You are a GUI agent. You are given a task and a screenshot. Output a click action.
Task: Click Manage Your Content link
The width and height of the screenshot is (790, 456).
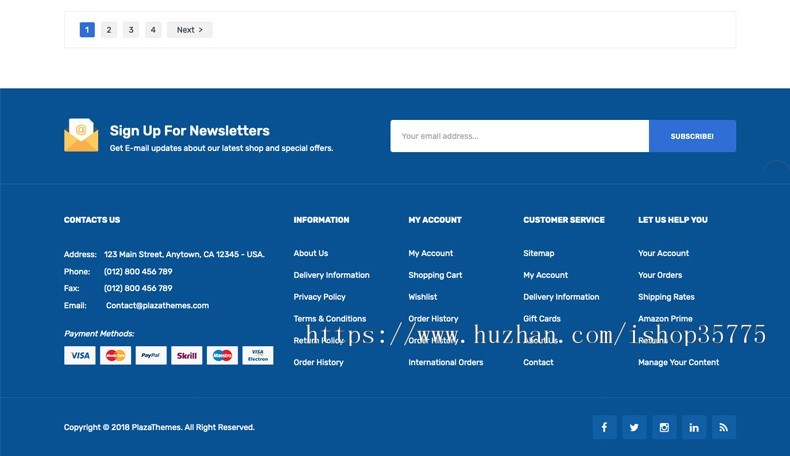[678, 362]
